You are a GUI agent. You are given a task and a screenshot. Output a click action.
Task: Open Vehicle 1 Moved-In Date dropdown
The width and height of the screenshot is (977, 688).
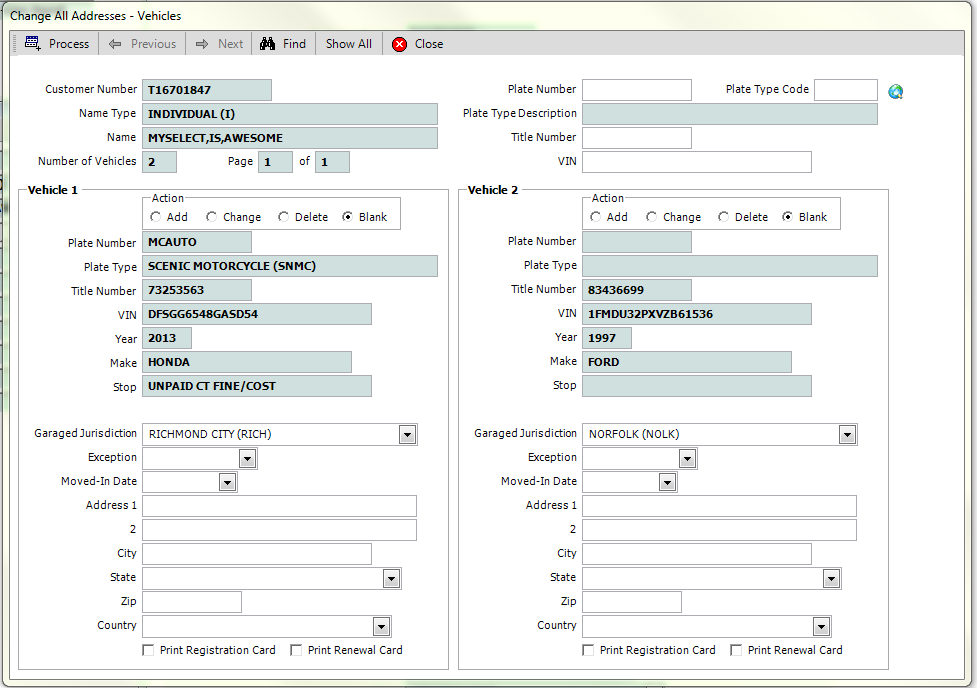pyautogui.click(x=227, y=482)
